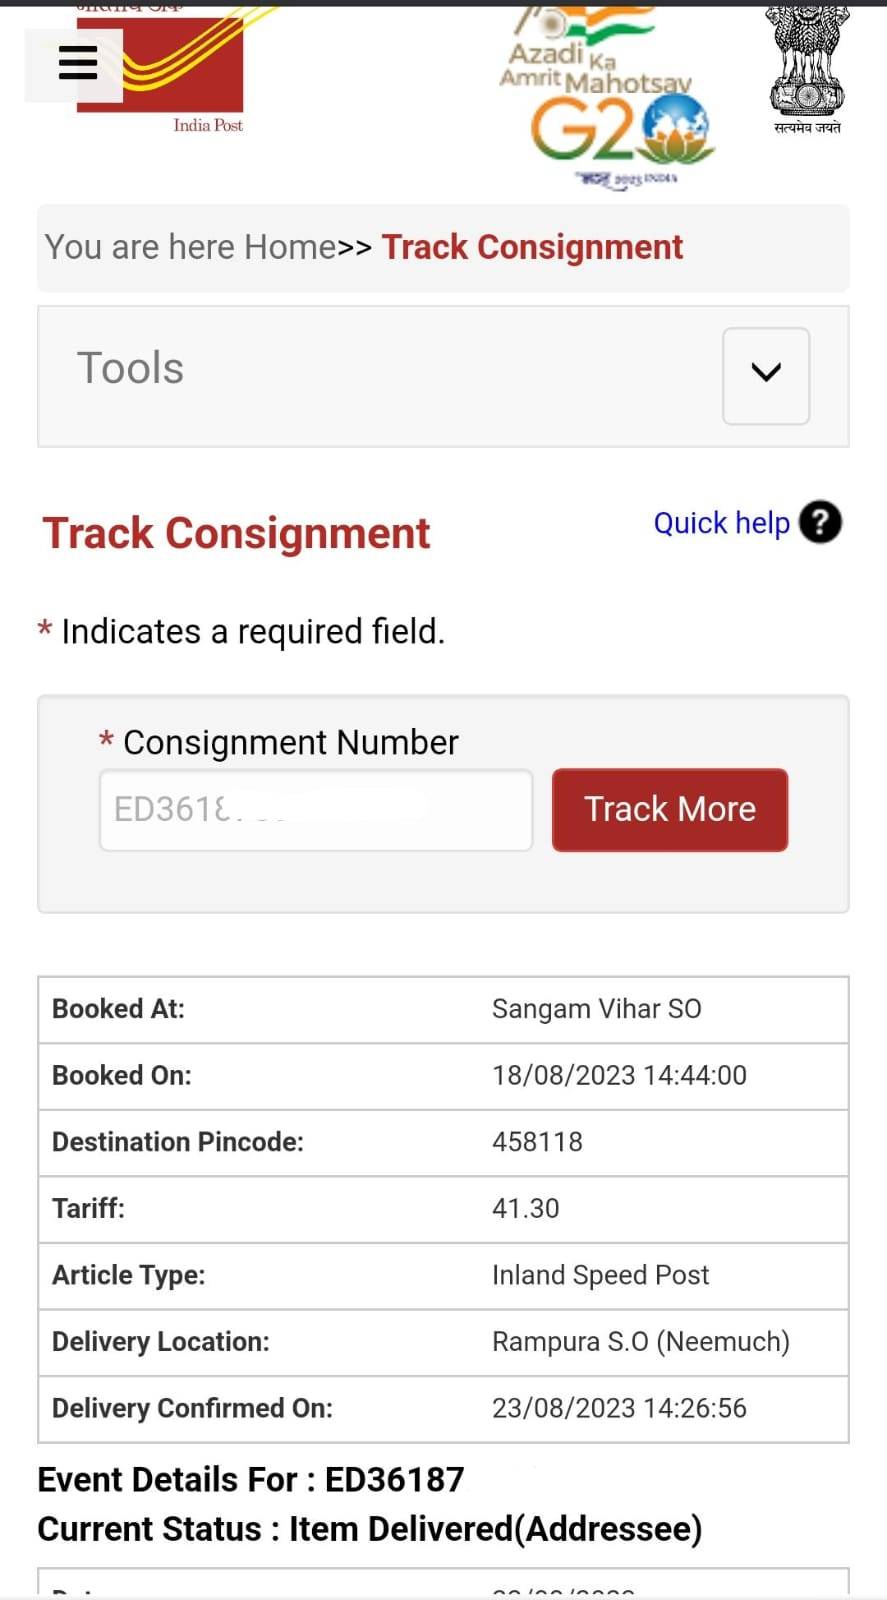The width and height of the screenshot is (887, 1600).
Task: Click the Delivery Confirmed On timestamp value
Action: (619, 1408)
